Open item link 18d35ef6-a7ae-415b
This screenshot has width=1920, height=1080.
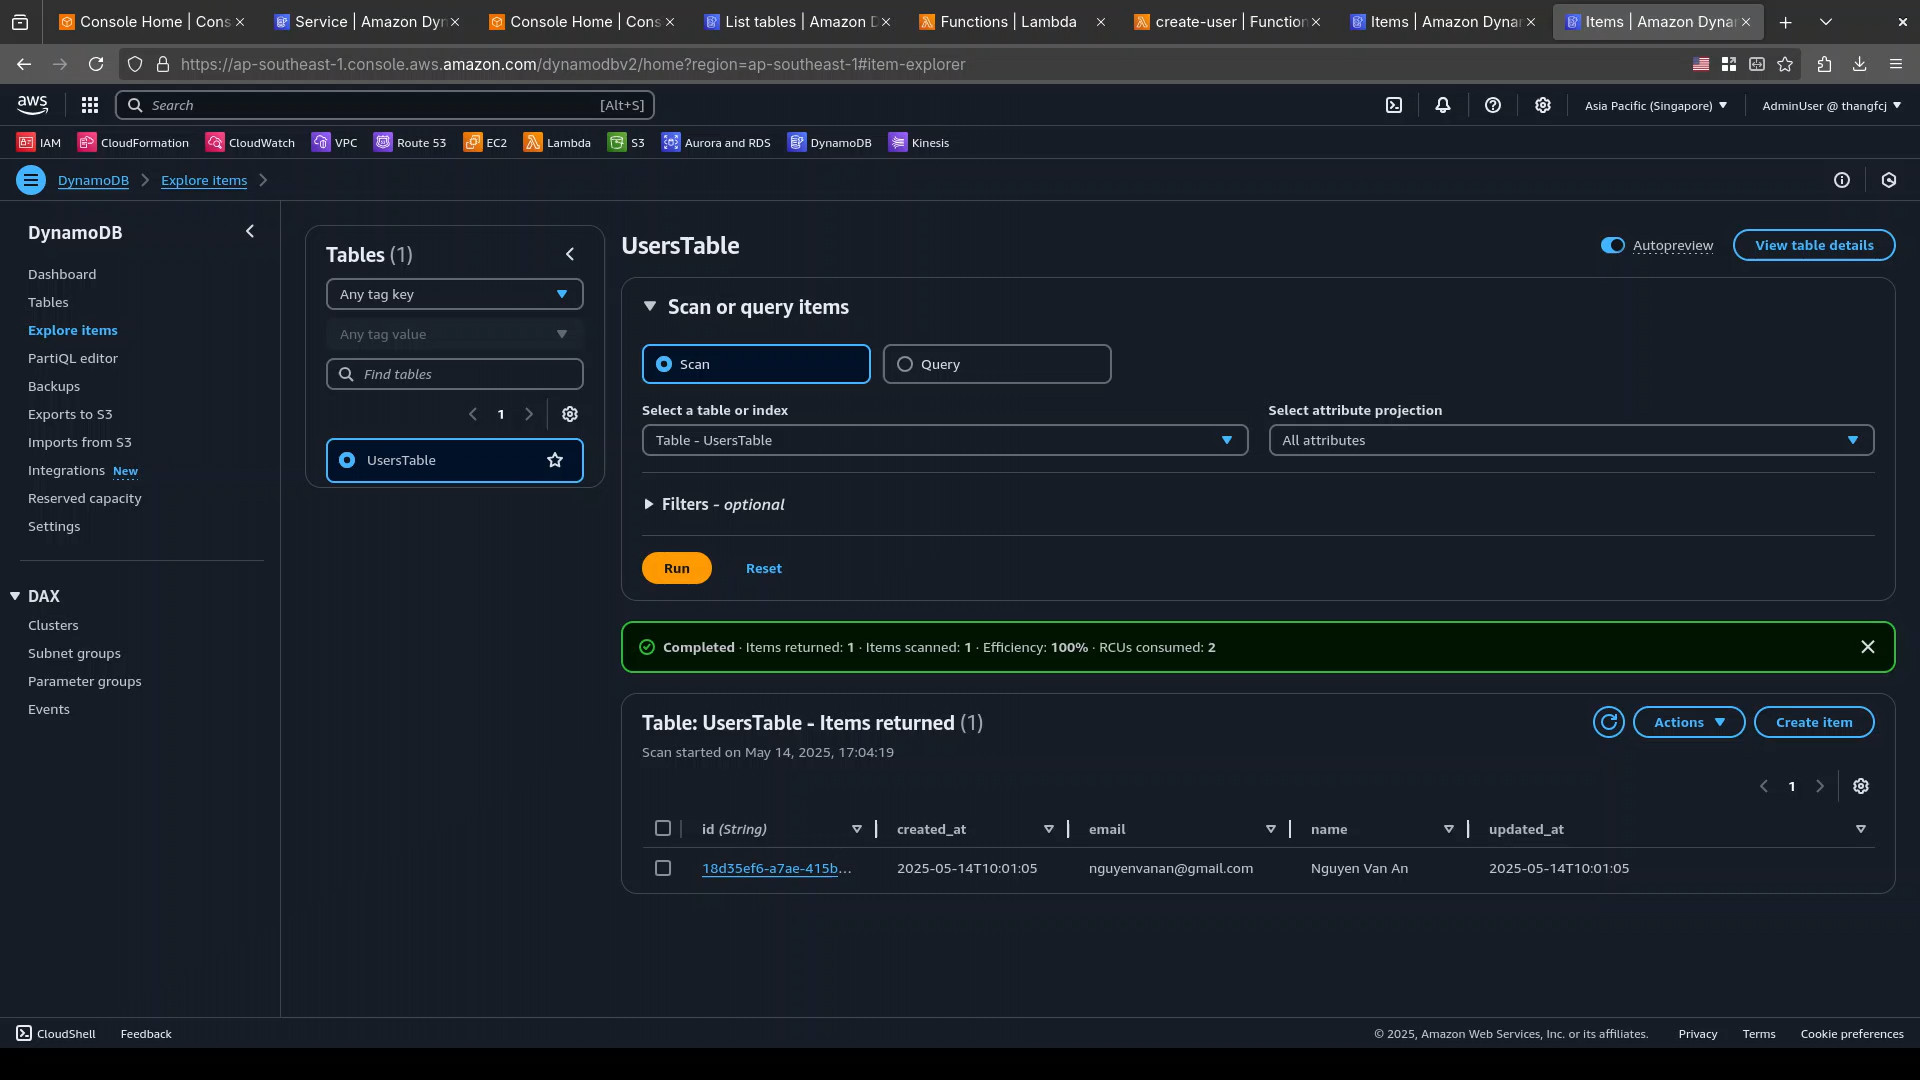(x=777, y=868)
